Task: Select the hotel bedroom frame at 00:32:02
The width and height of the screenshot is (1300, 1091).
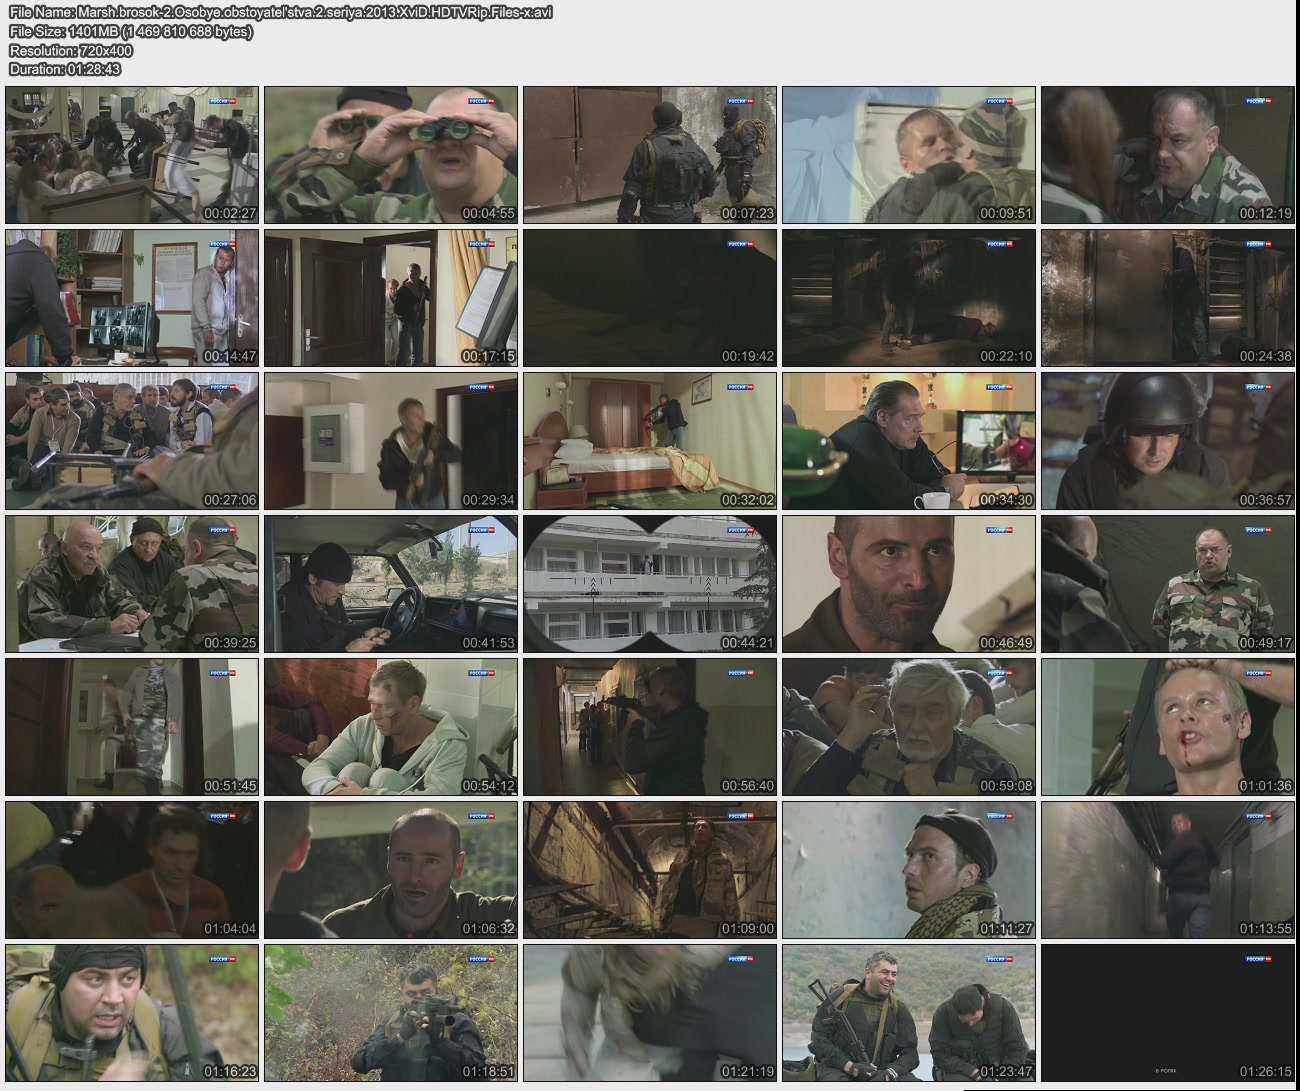Action: pyautogui.click(x=650, y=441)
